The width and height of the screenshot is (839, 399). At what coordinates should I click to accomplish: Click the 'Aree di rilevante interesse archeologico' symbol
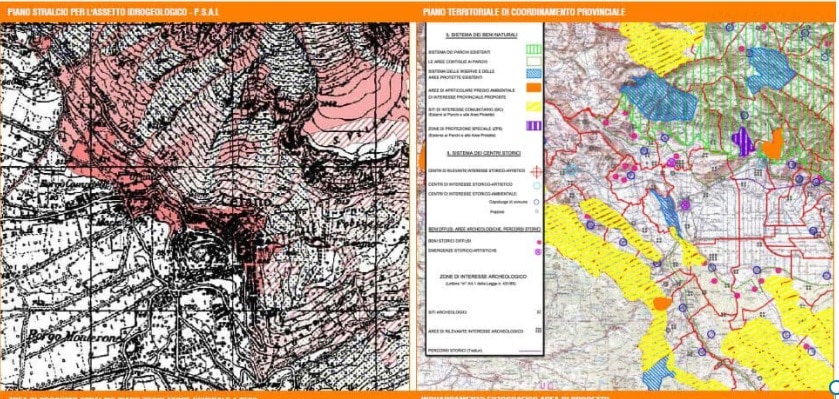(x=538, y=330)
